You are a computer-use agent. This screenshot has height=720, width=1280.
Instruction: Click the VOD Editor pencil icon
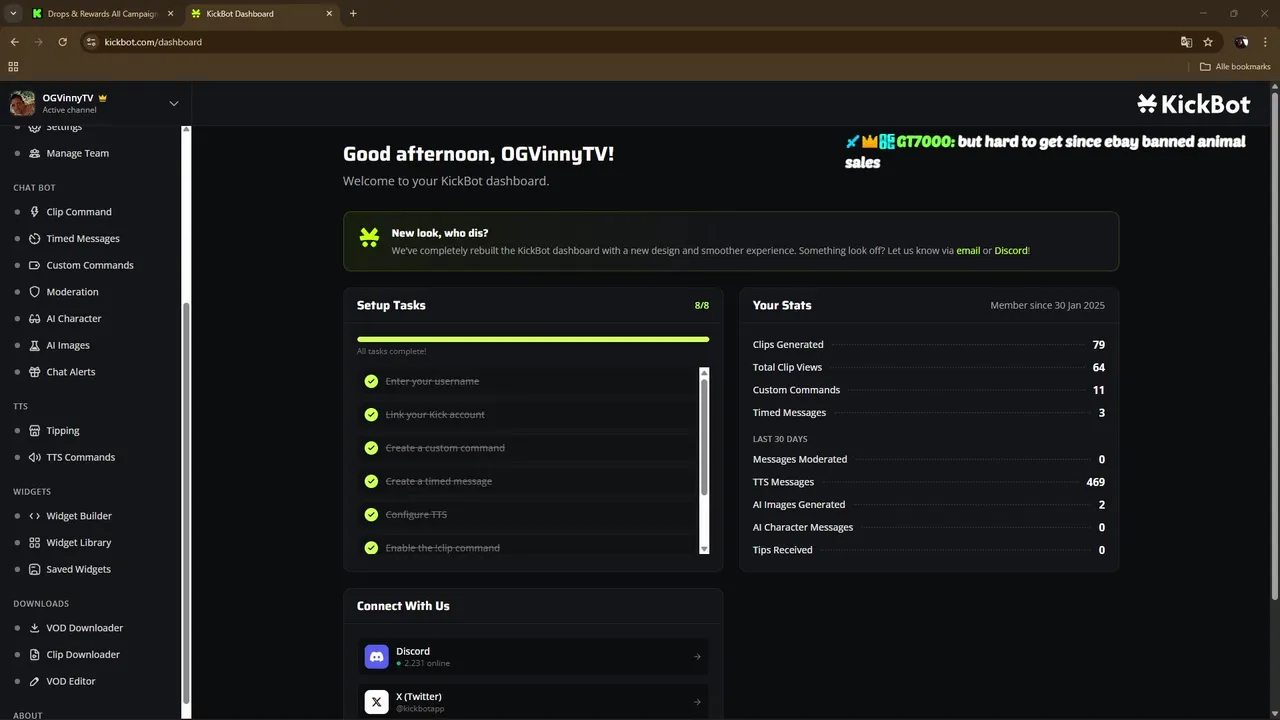pos(35,681)
